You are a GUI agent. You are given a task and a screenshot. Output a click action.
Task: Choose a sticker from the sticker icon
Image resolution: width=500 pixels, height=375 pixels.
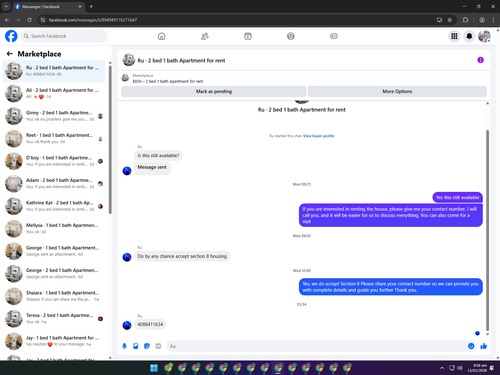pyautogui.click(x=147, y=346)
